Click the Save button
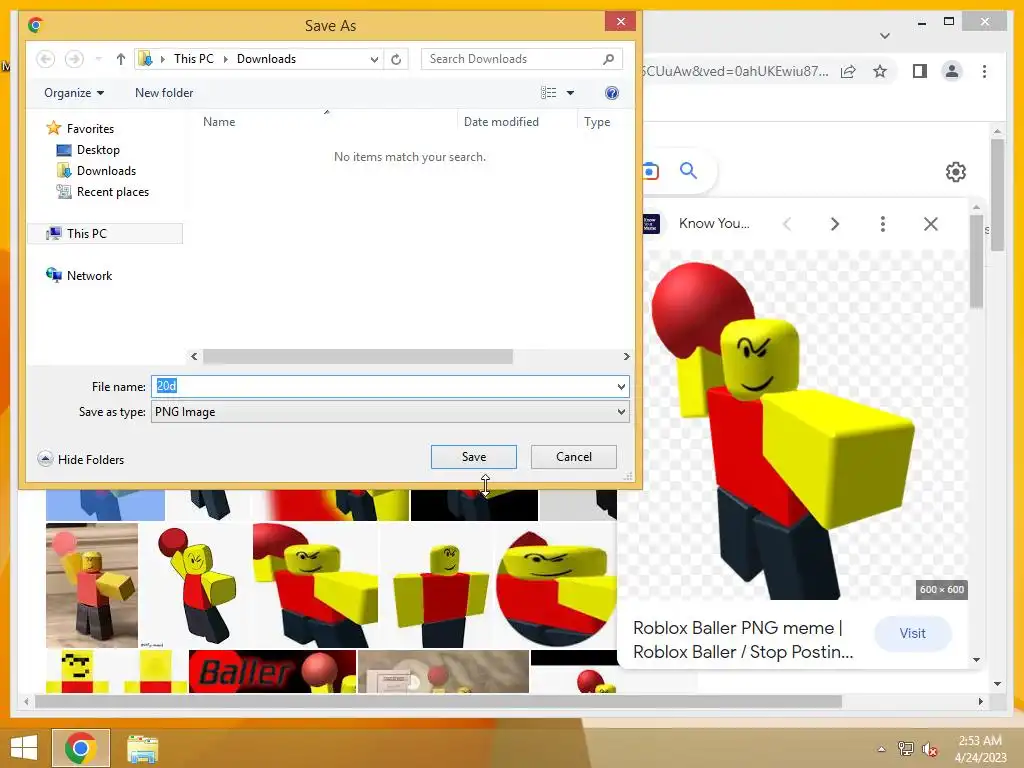Image resolution: width=1024 pixels, height=768 pixels. pos(473,456)
